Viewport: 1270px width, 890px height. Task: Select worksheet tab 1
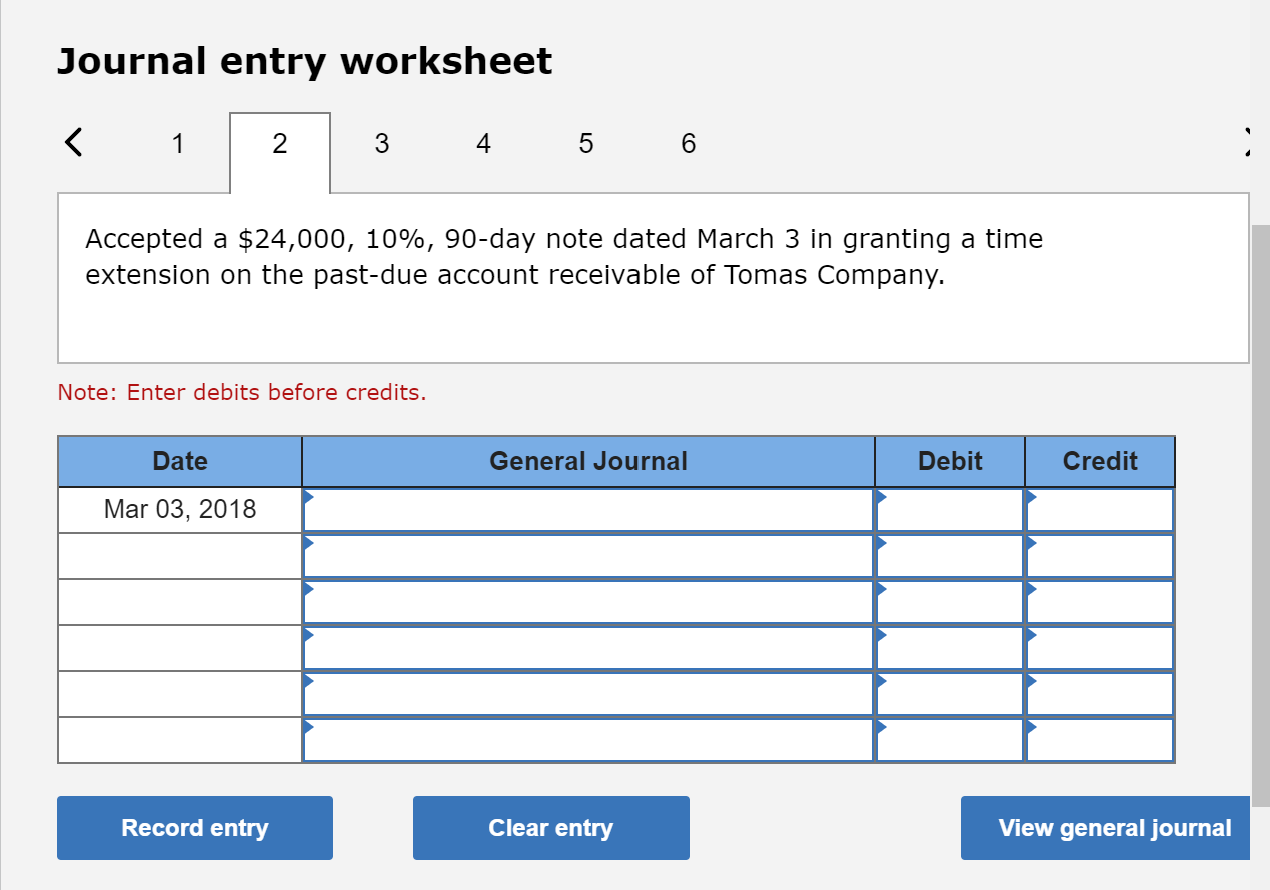(177, 143)
